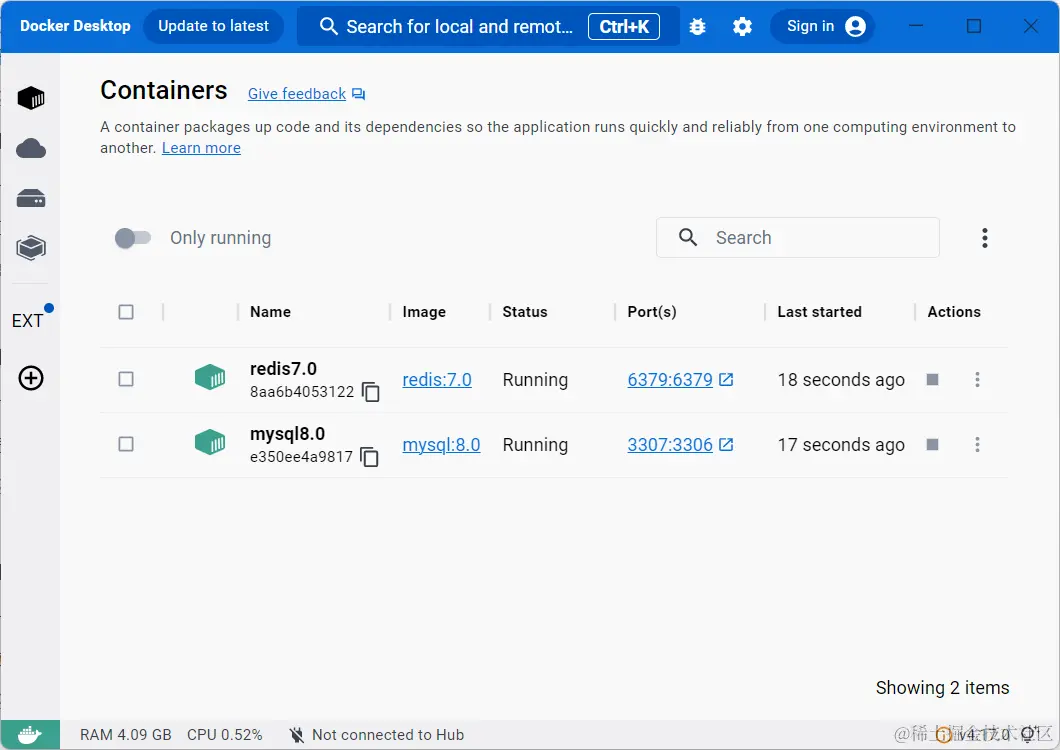This screenshot has width=1060, height=750.
Task: Open the Volumes sidebar icon
Action: pos(31,198)
